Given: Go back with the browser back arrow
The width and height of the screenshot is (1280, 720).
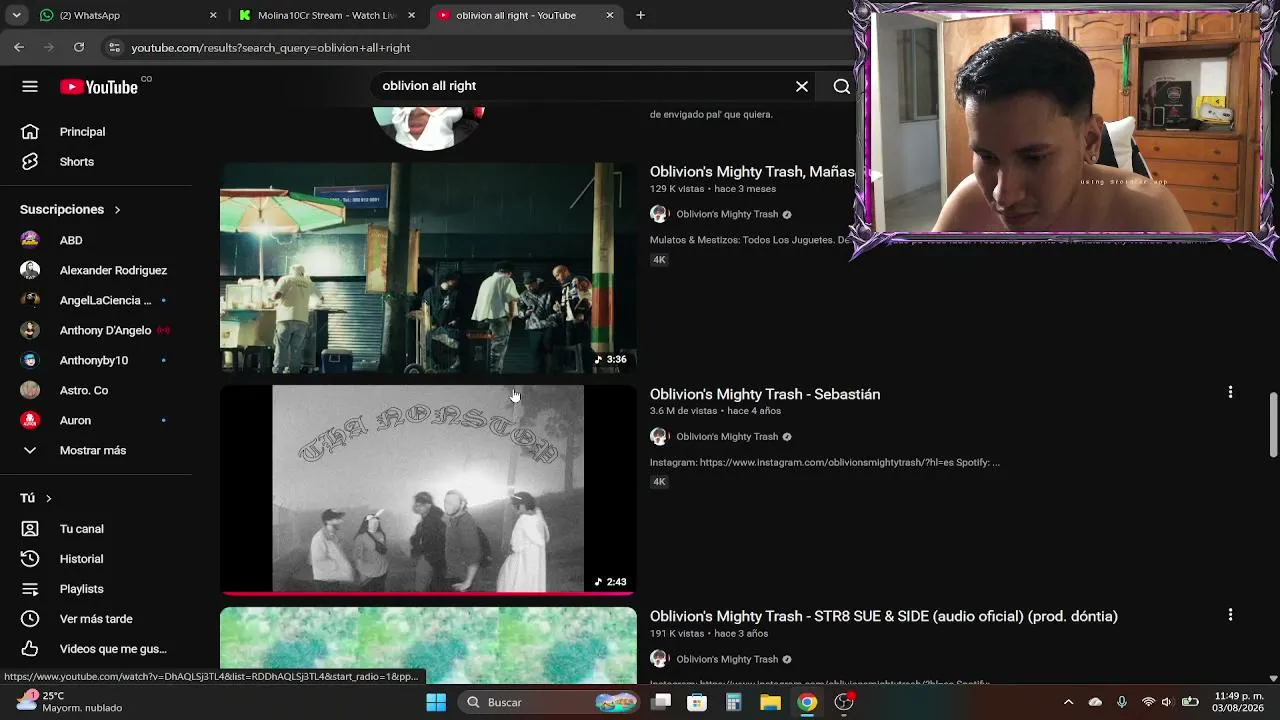Looking at the screenshot, I should click(19, 47).
